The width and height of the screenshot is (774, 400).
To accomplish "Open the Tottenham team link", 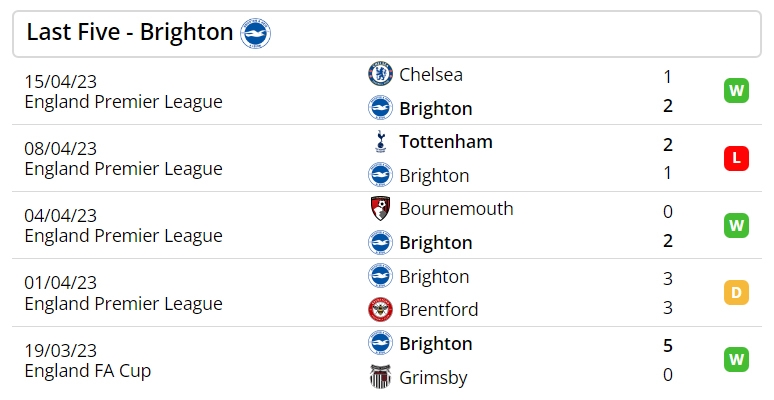I will point(446,142).
